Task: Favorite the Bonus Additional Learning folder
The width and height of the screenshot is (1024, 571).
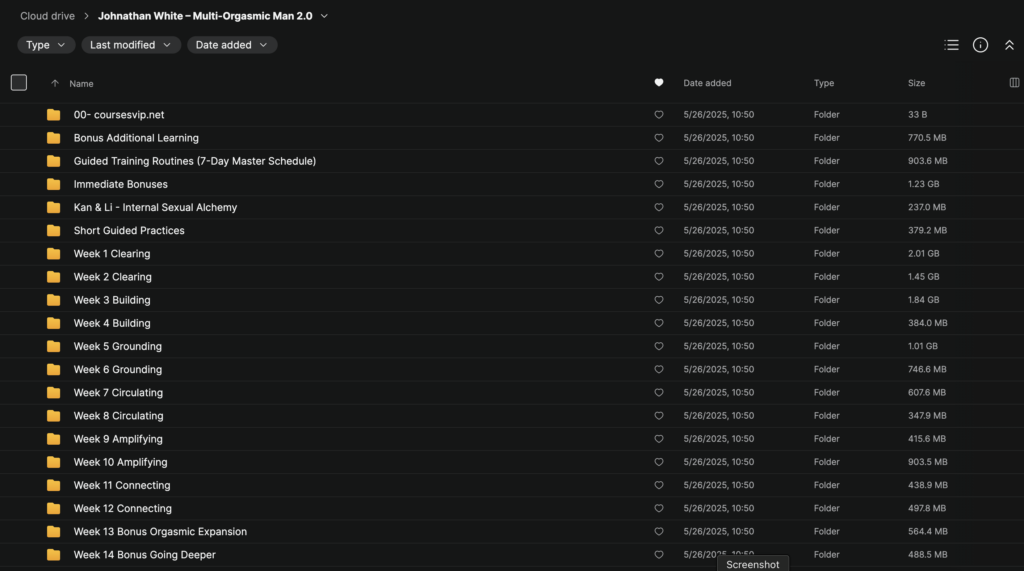Action: pyautogui.click(x=658, y=138)
